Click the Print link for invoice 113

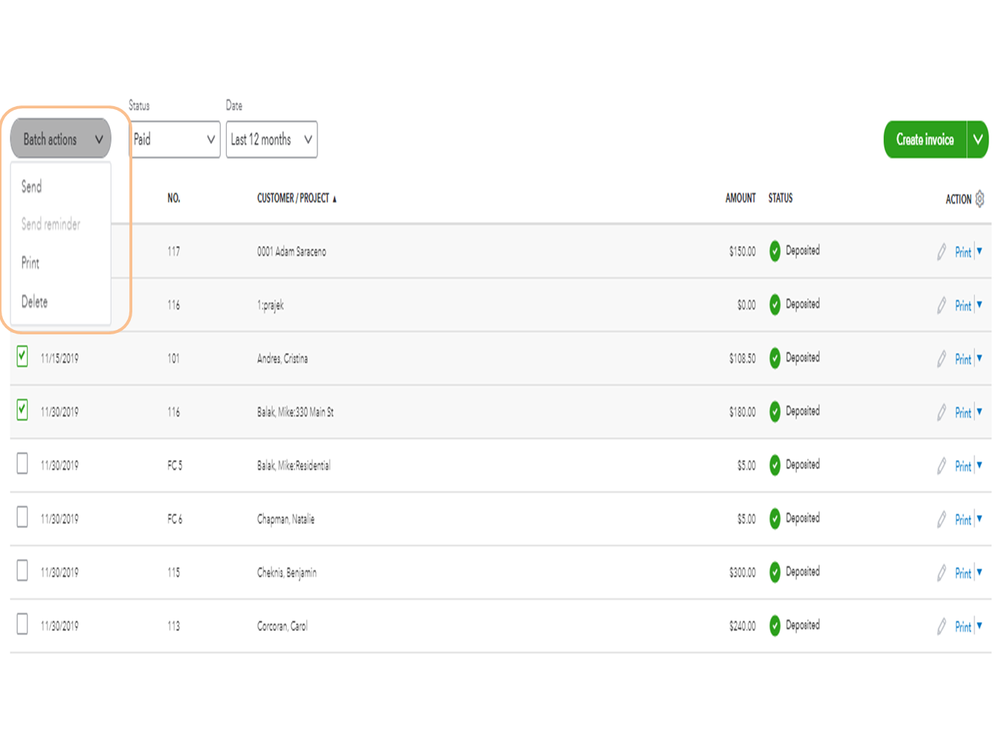[x=963, y=627]
